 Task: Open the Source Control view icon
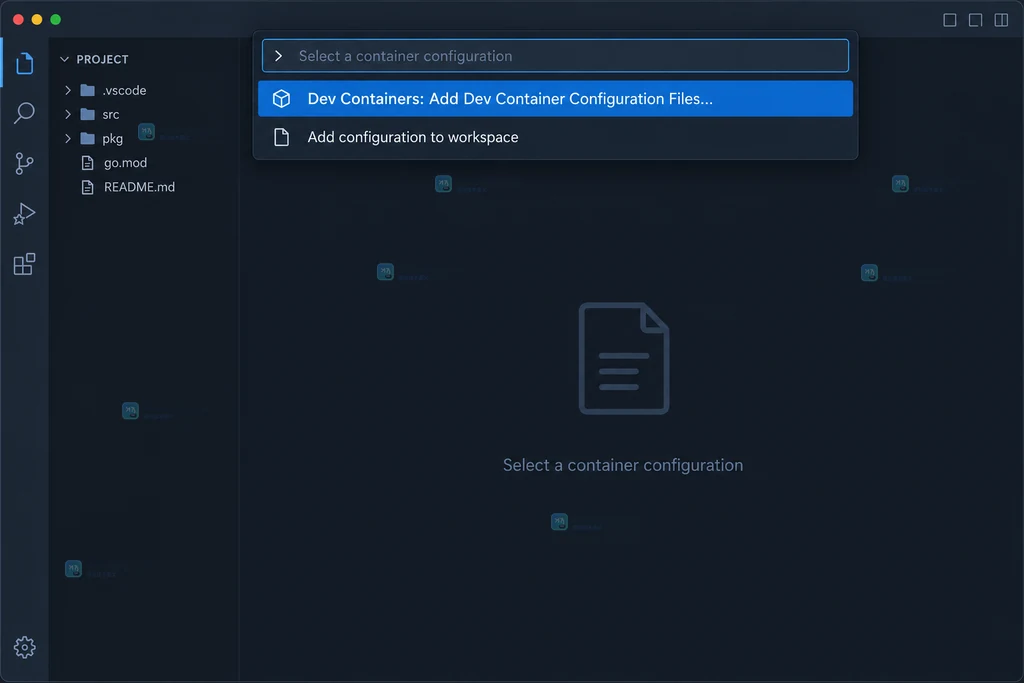coord(24,163)
